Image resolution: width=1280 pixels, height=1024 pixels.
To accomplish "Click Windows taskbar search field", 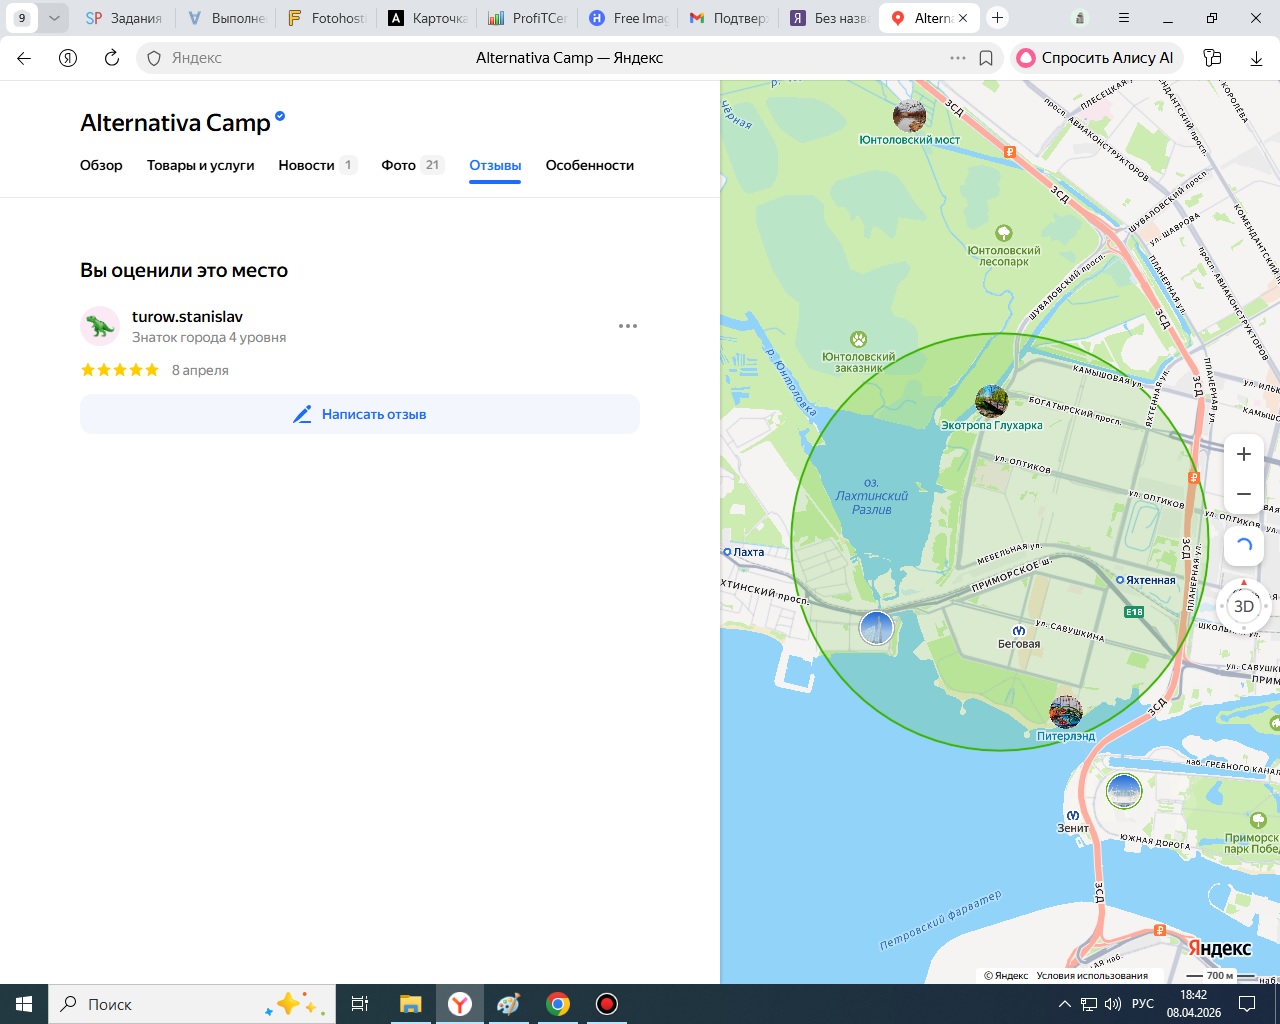I will tap(190, 1004).
